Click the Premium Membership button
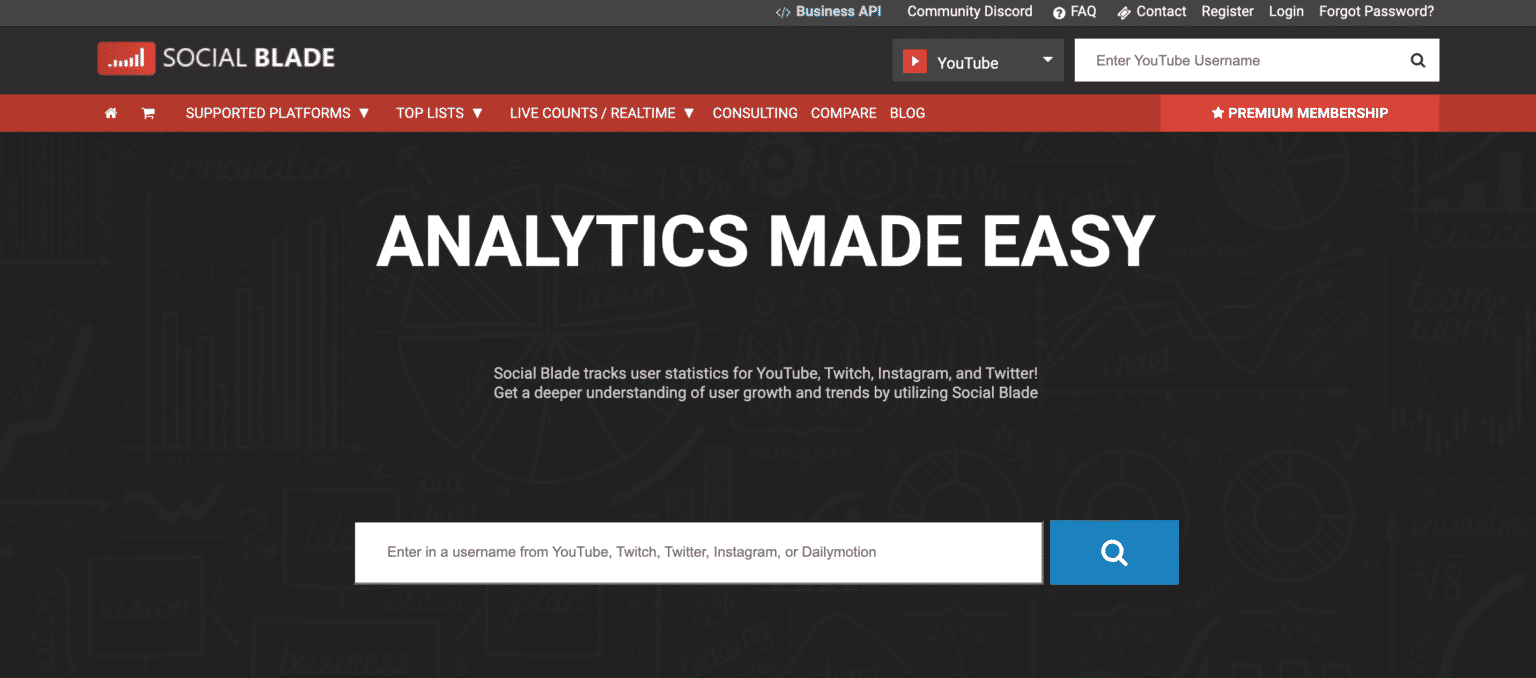Screen dimensions: 1536x678 (1299, 113)
